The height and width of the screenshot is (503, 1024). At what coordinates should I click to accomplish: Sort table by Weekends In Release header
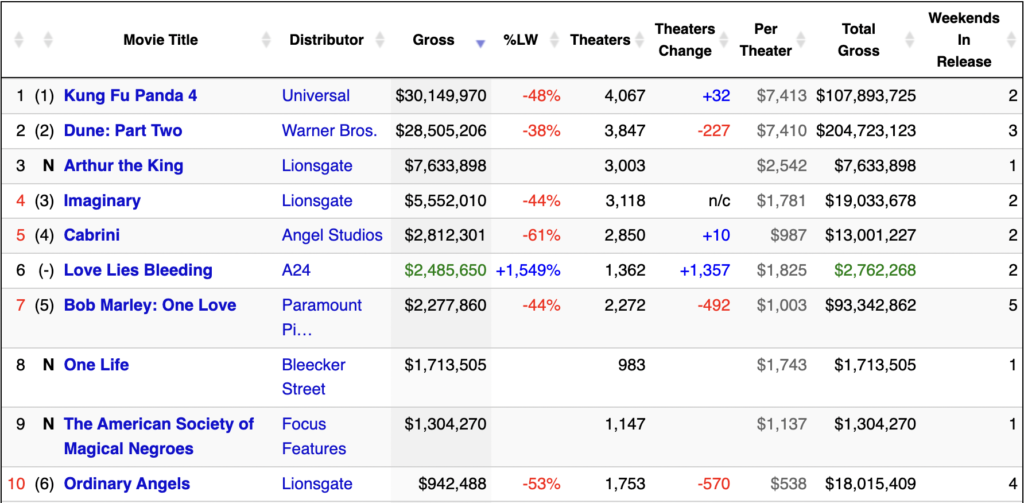pyautogui.click(x=964, y=40)
